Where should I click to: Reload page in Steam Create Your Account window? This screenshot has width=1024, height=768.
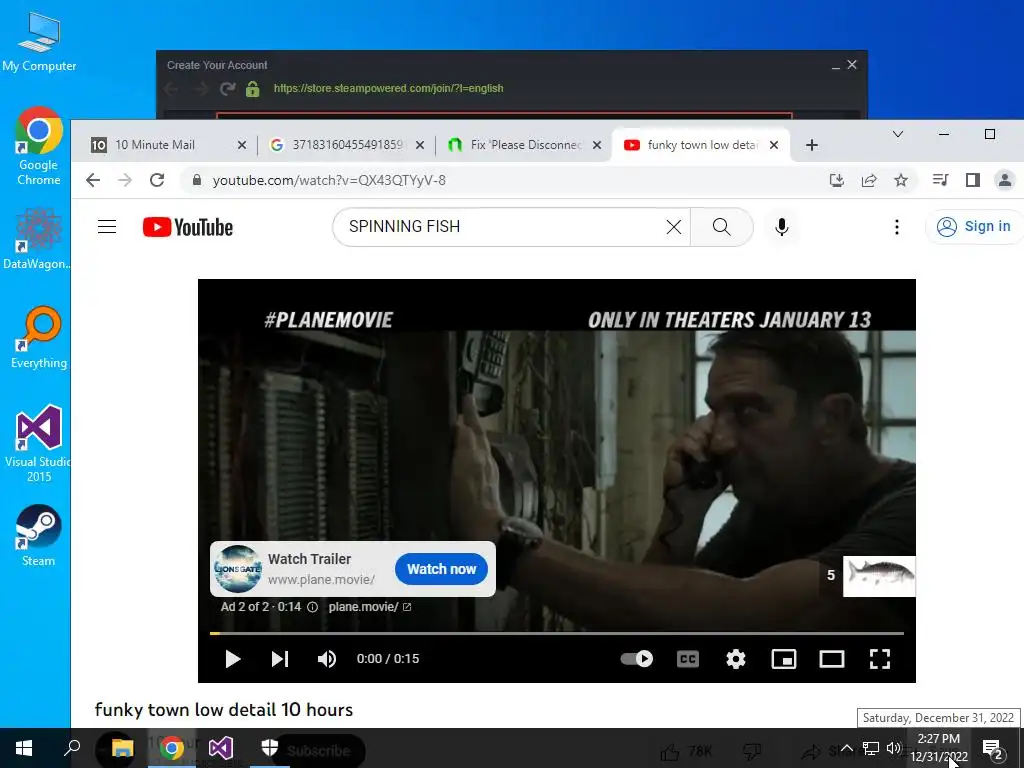coord(227,88)
